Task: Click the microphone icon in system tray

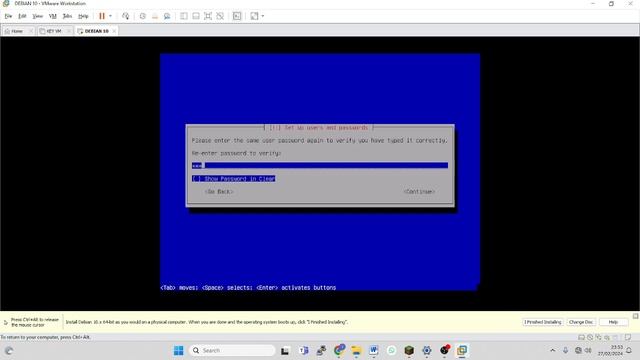Action: pos(566,351)
